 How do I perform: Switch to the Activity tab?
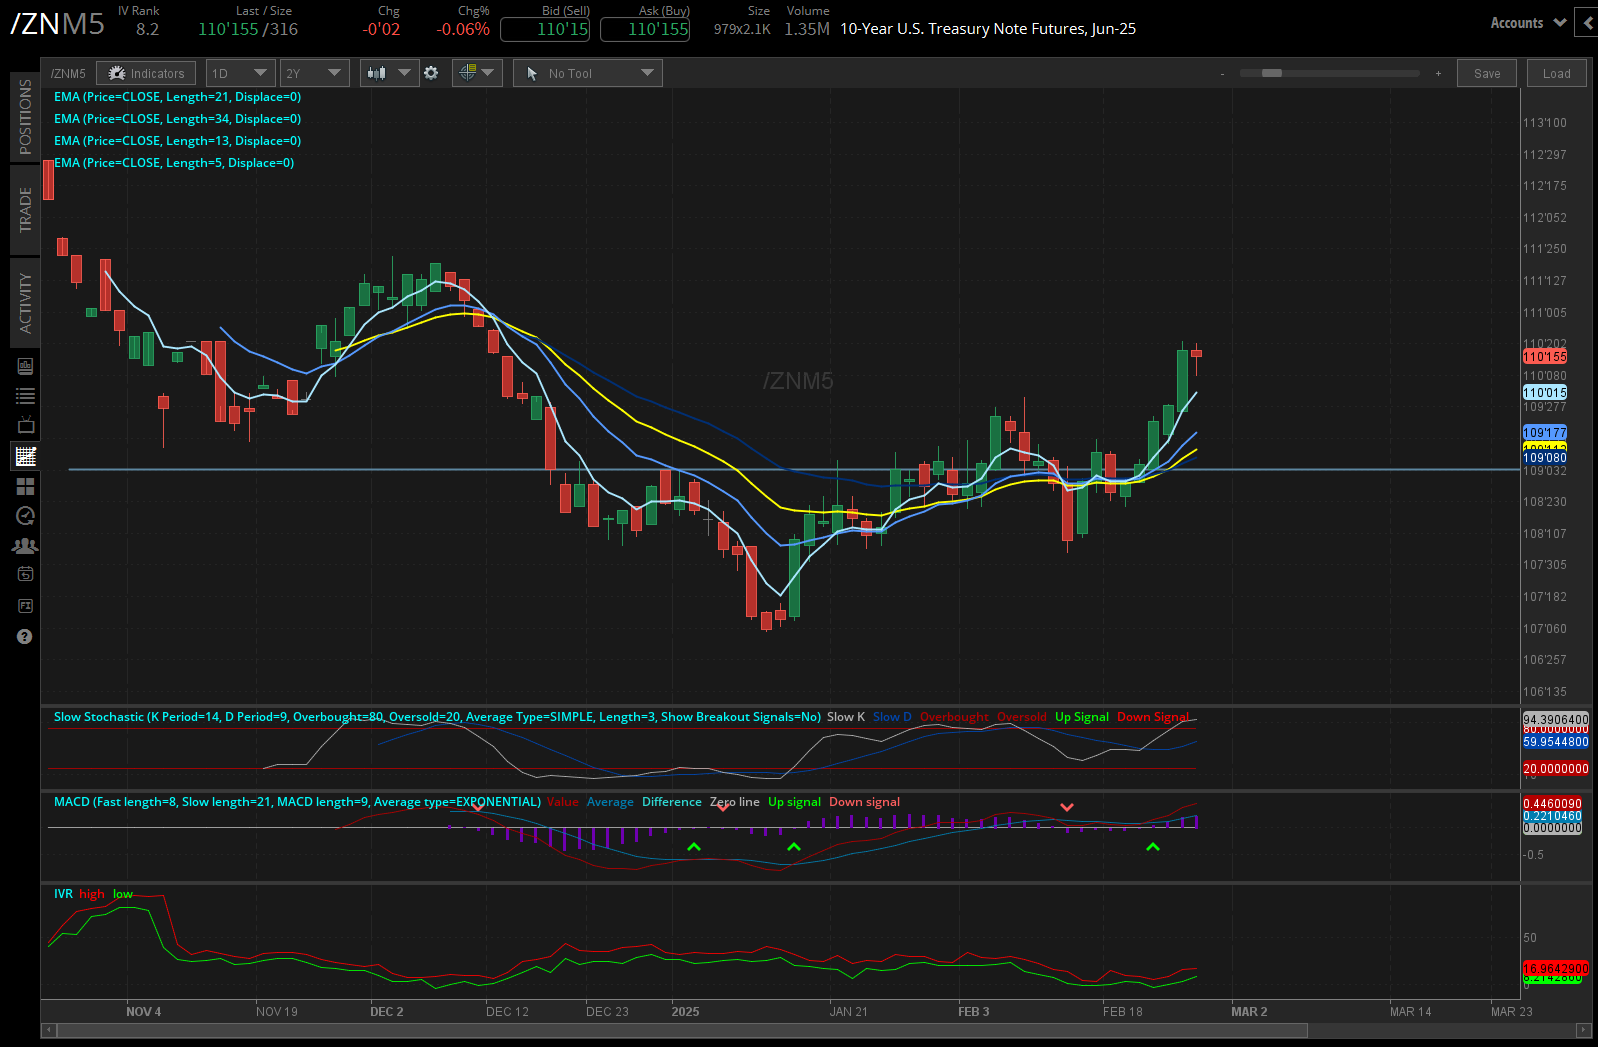coord(25,302)
